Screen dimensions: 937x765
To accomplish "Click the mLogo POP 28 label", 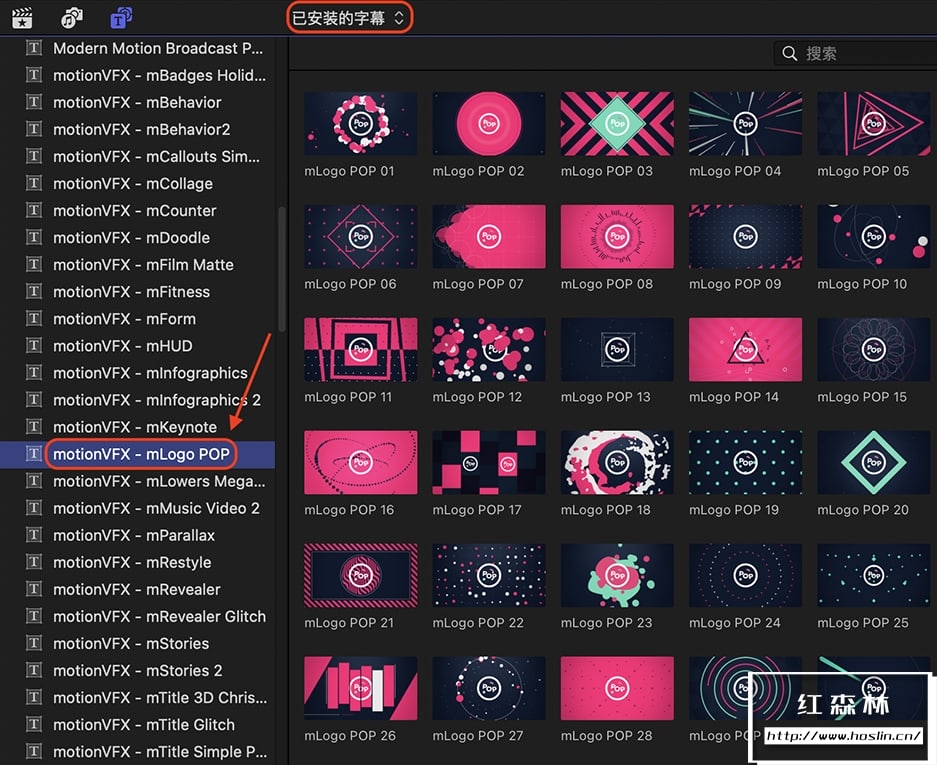I will pos(606,736).
